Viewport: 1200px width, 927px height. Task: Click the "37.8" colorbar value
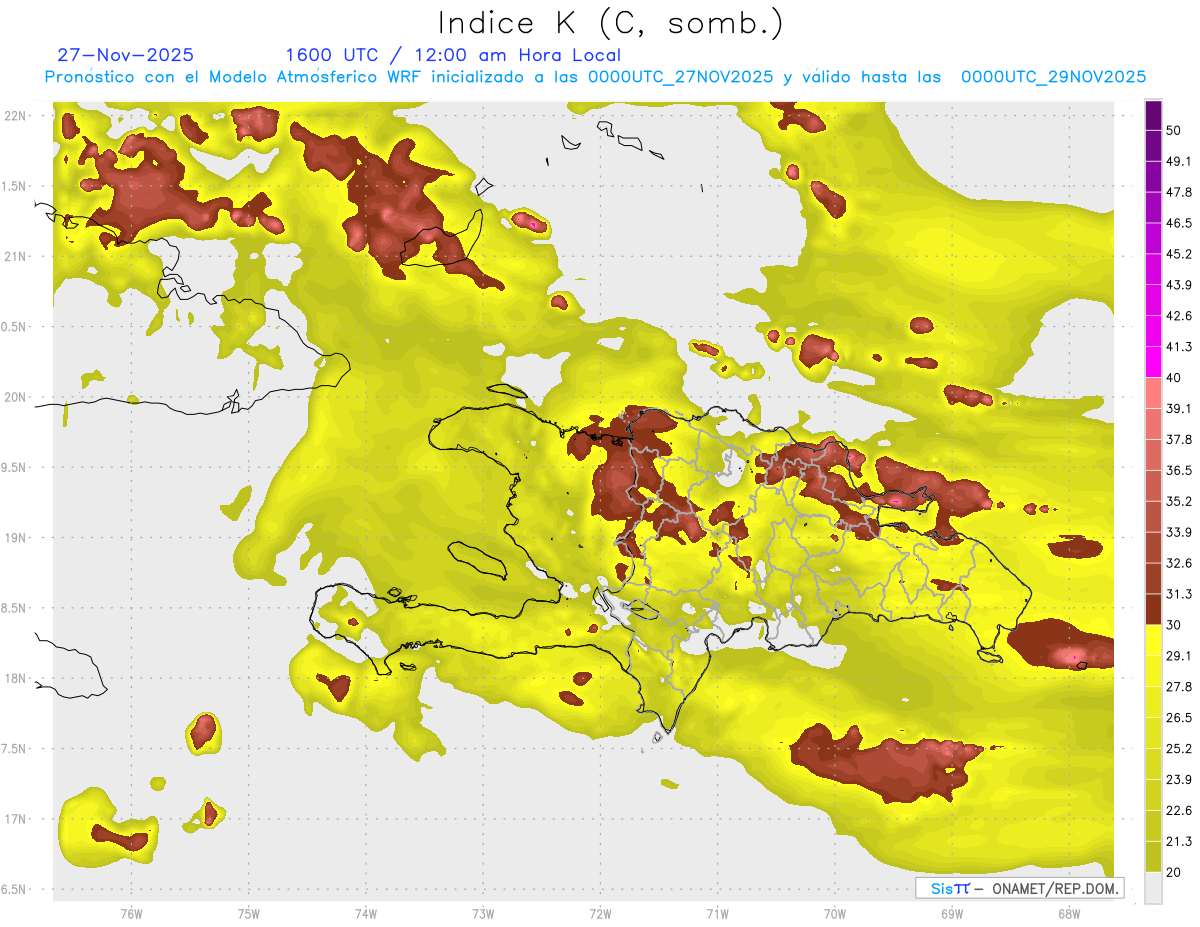(x=1179, y=439)
